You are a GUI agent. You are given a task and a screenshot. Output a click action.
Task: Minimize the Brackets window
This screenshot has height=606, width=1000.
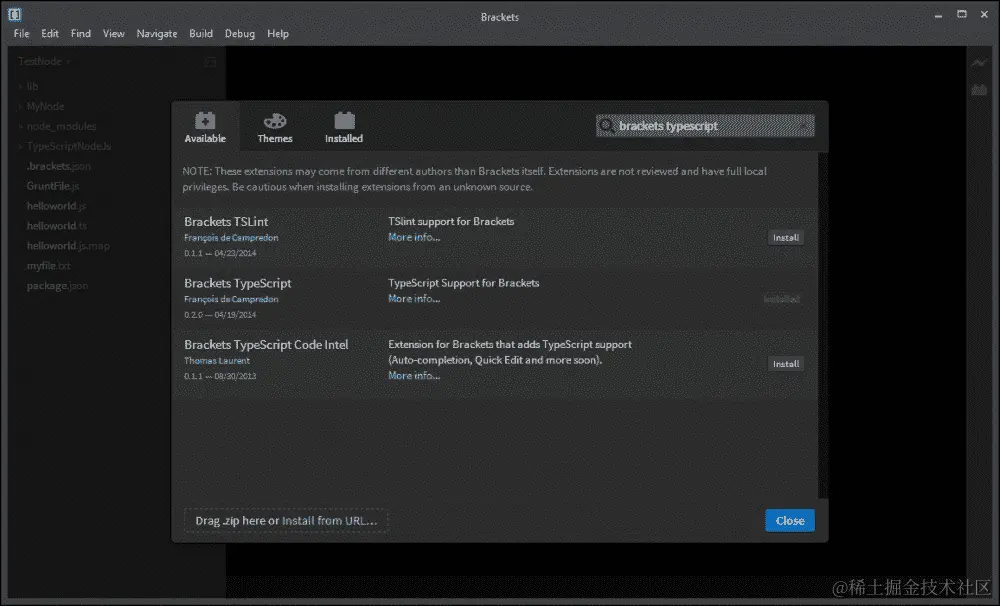tap(938, 15)
